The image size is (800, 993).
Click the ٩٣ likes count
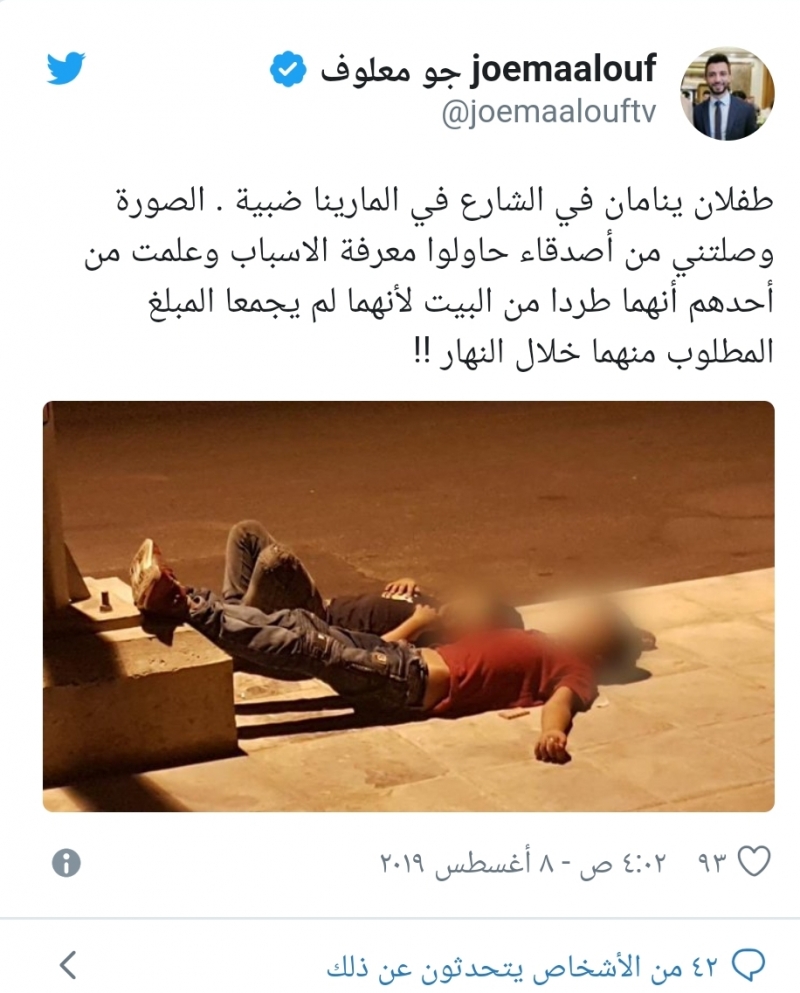[713, 863]
